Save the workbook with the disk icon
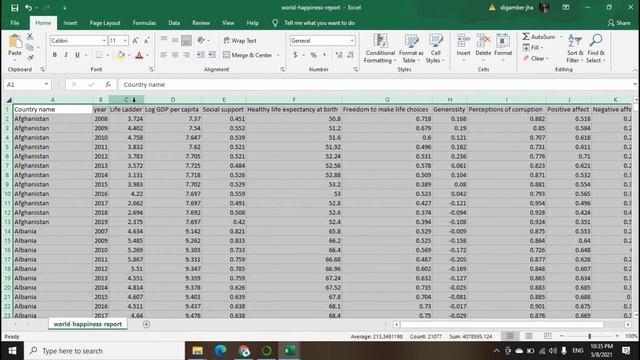 [15, 8]
